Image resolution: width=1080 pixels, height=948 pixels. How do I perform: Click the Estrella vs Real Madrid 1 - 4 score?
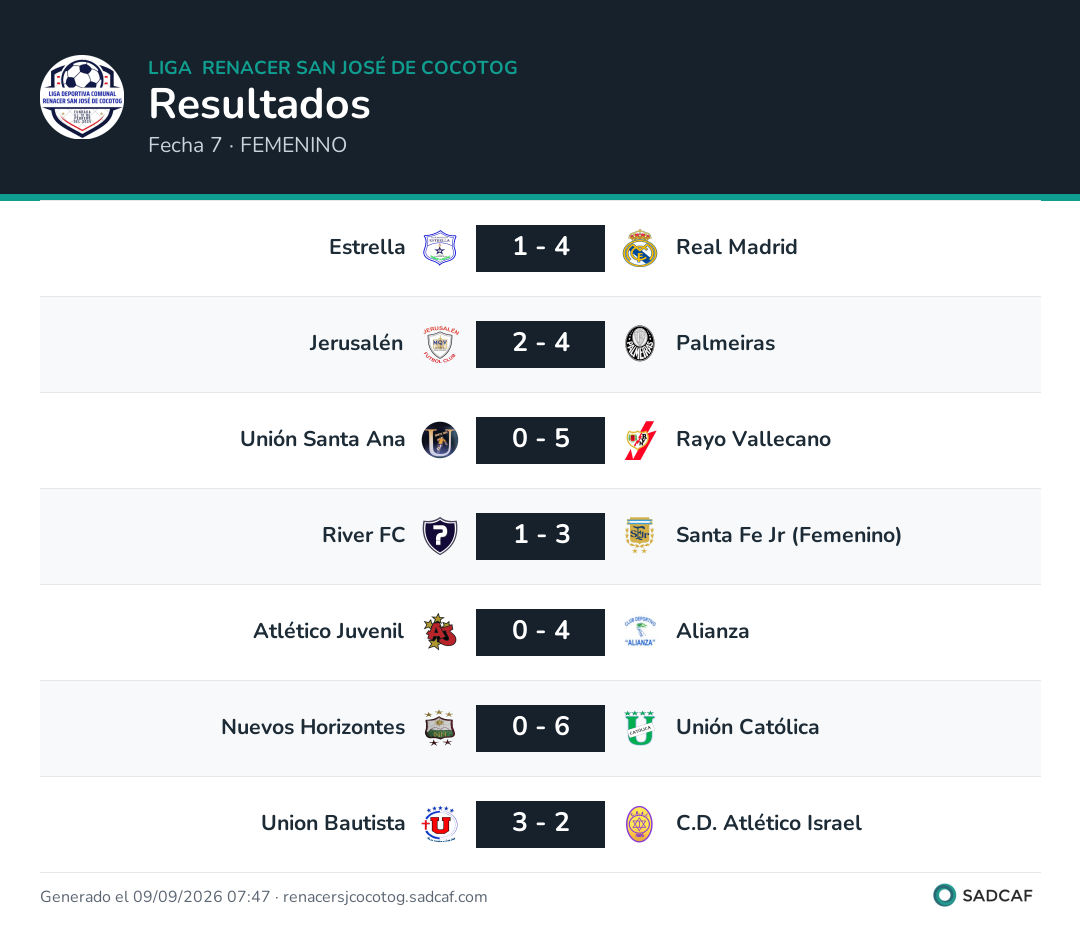click(x=541, y=248)
